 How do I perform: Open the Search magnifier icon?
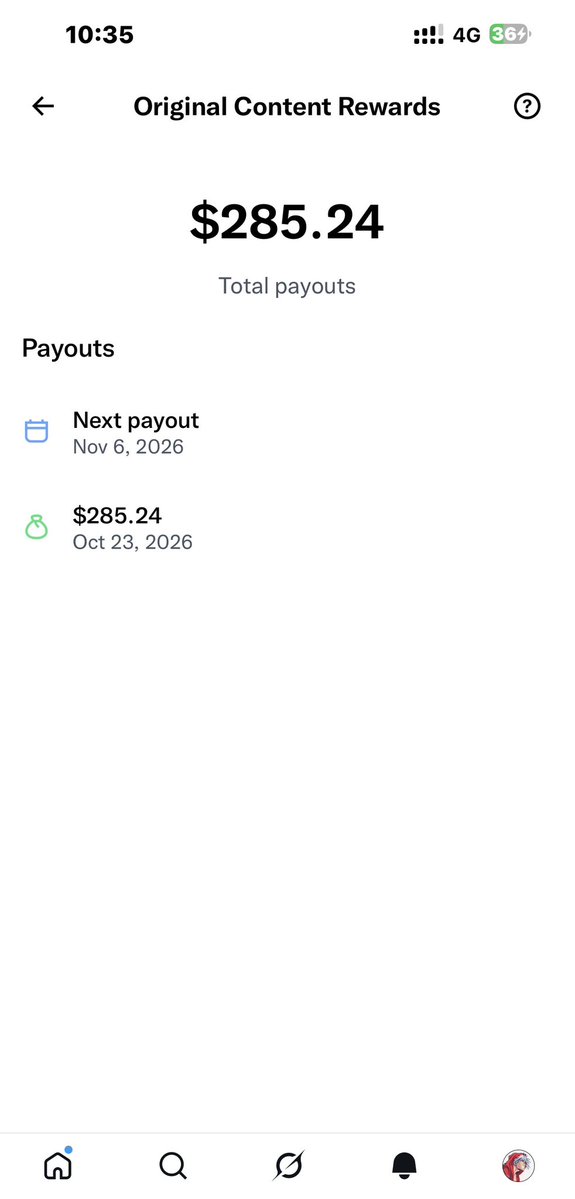[173, 1165]
